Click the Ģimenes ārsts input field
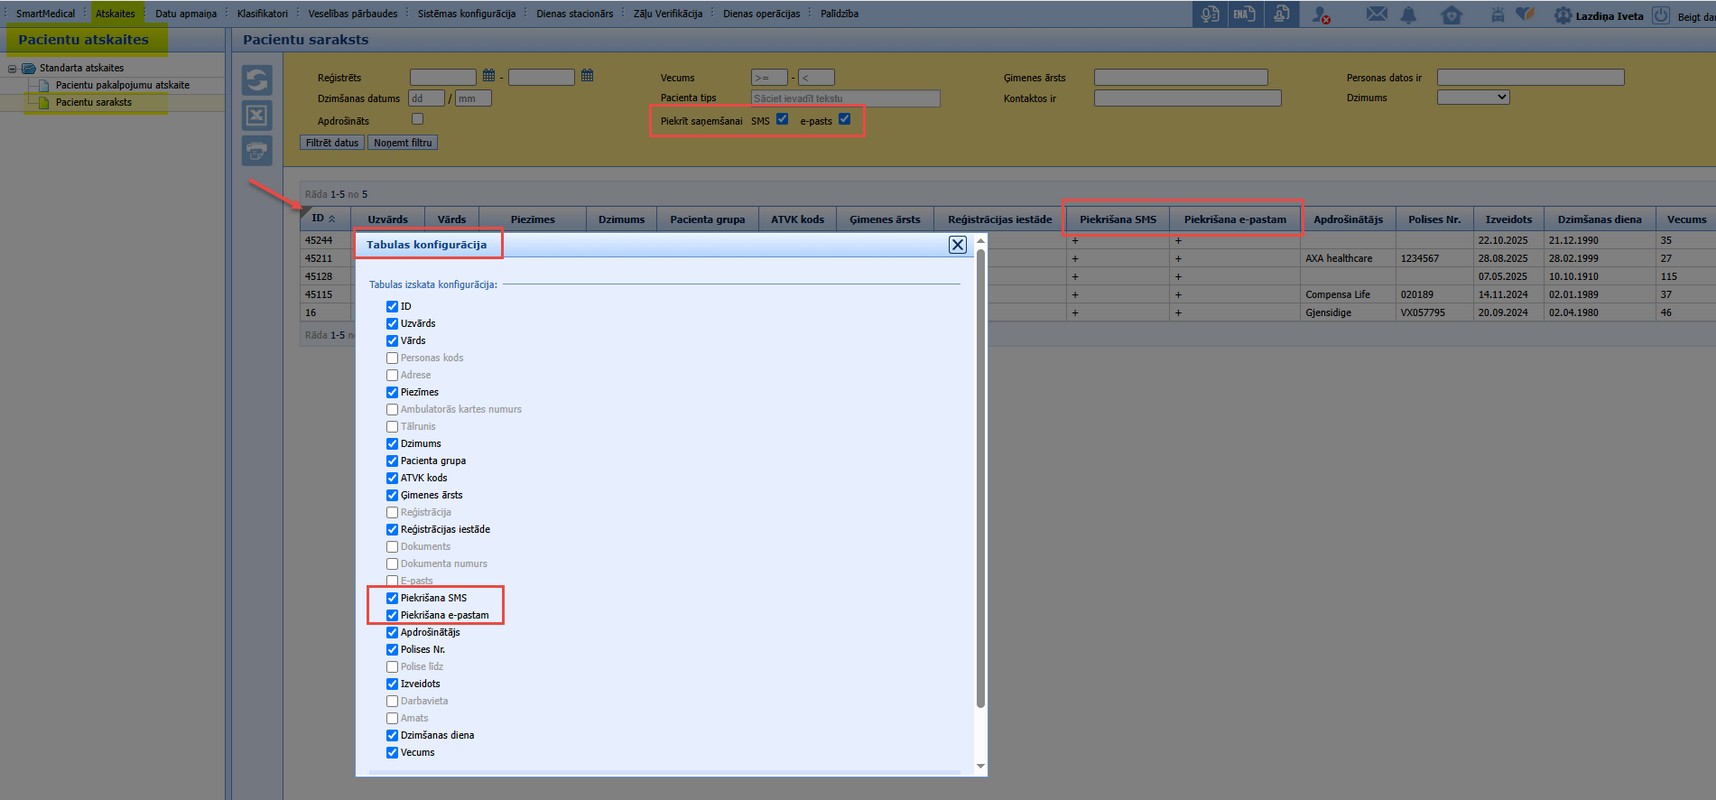The width and height of the screenshot is (1716, 800). (x=1181, y=77)
